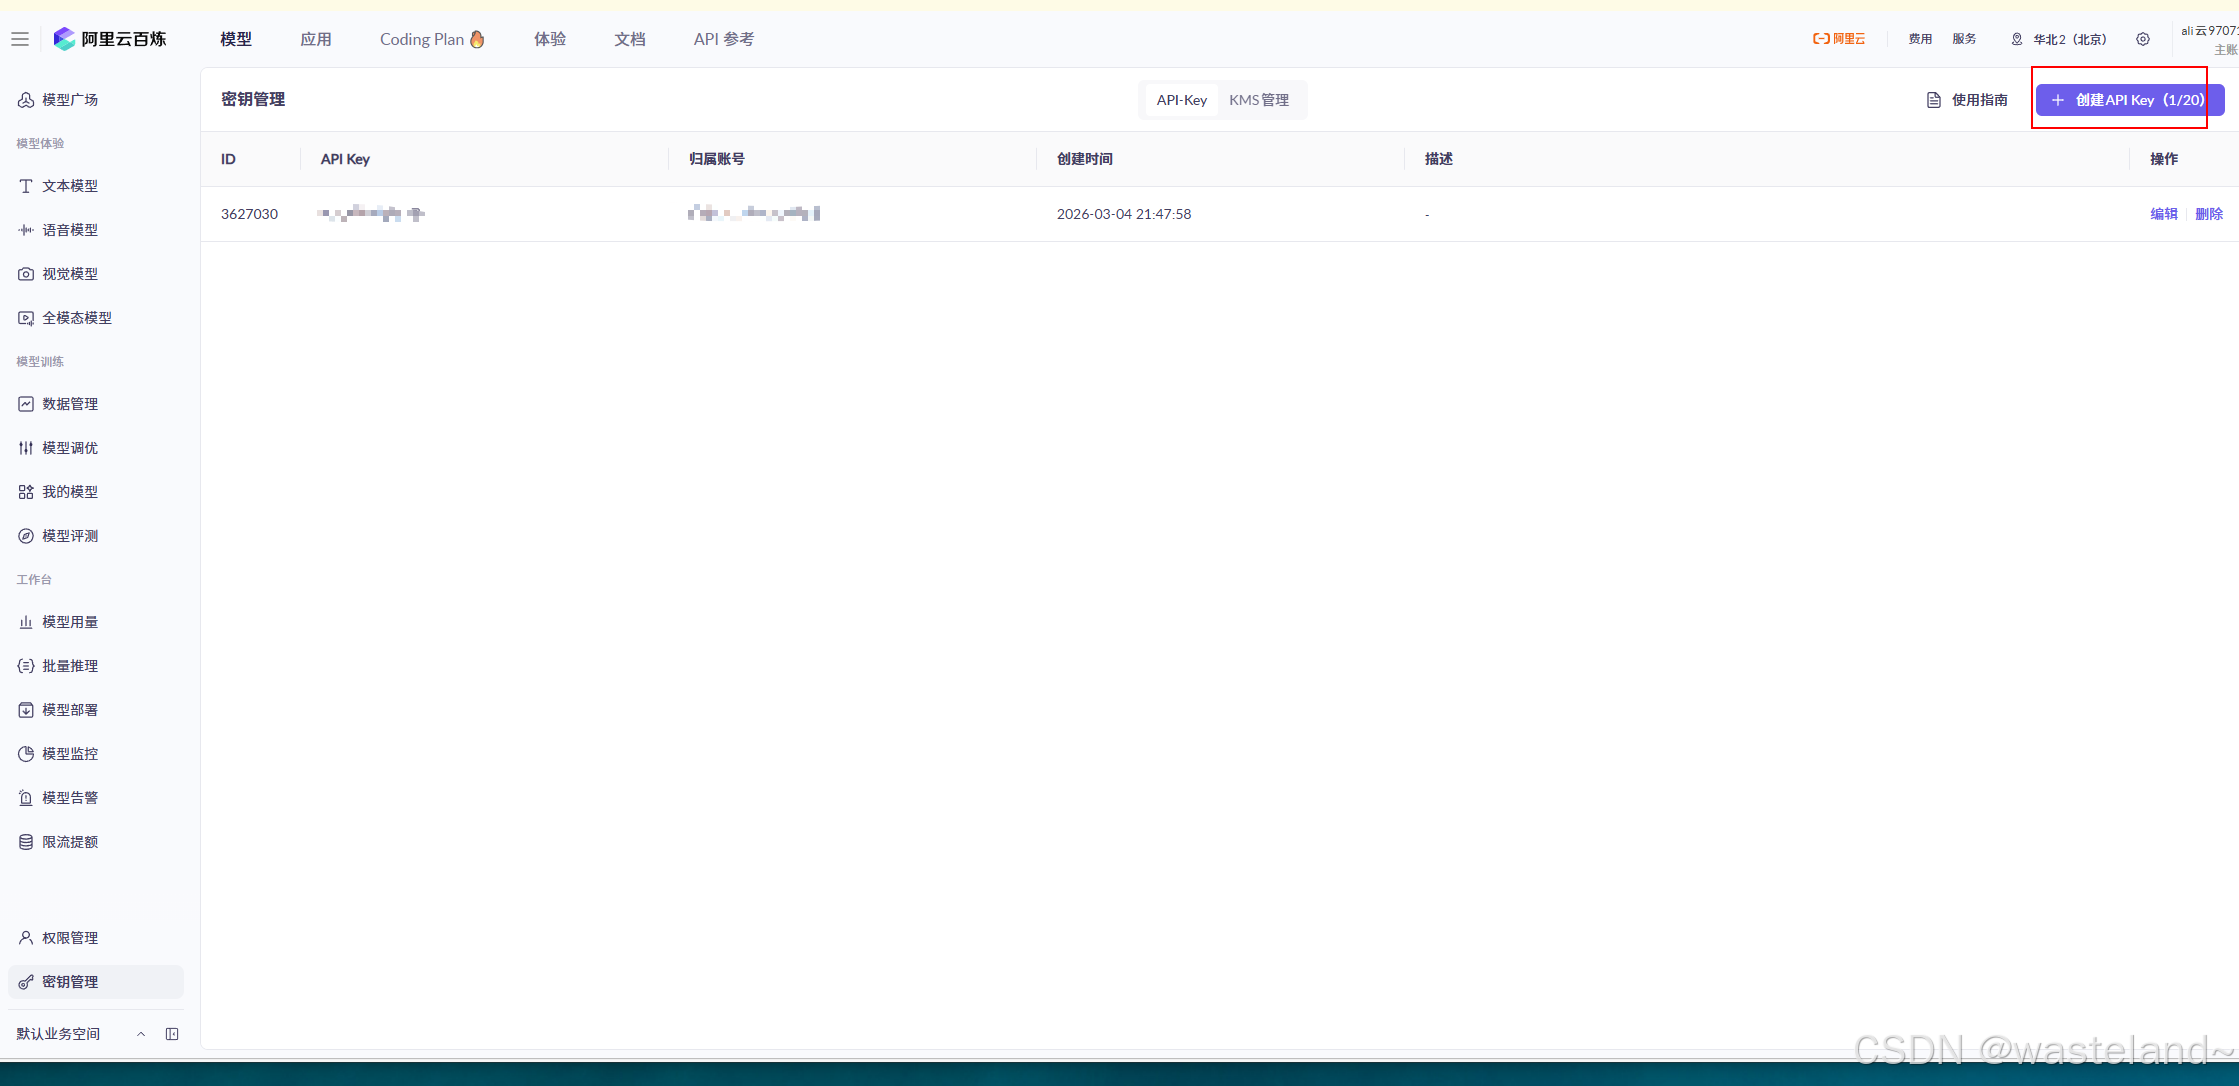The width and height of the screenshot is (2239, 1086).
Task: Open the 模型评测 section
Action: [x=70, y=535]
